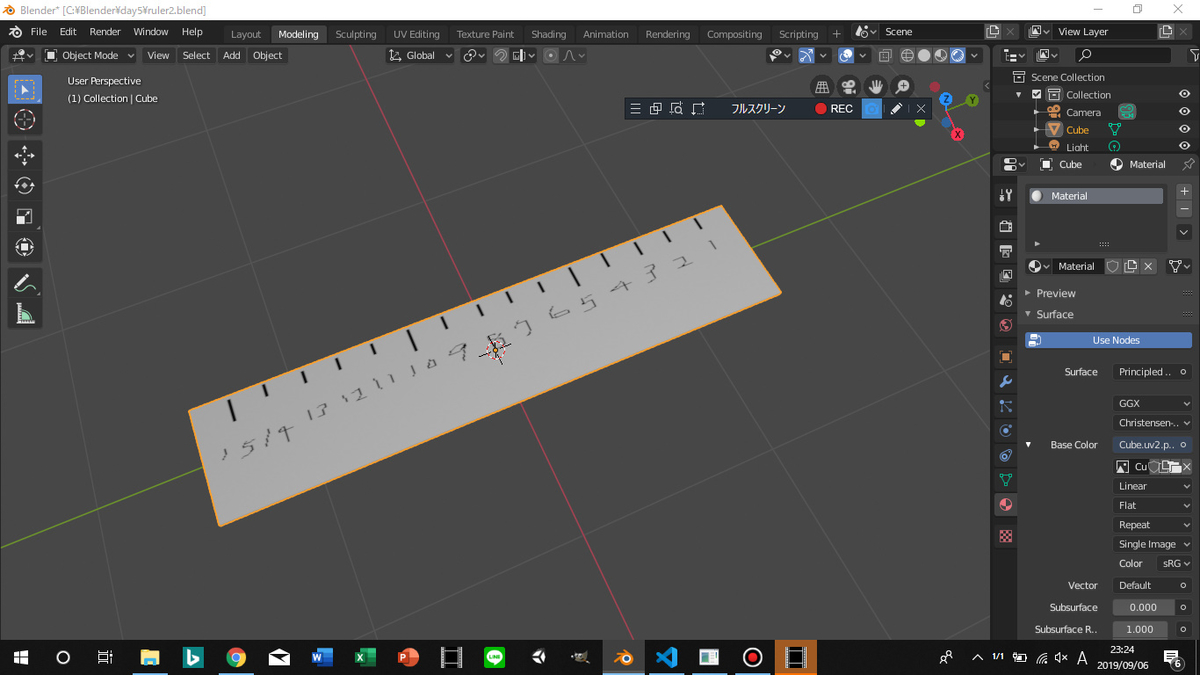The height and width of the screenshot is (675, 1200).
Task: Select the Cursor tool
Action: point(25,120)
